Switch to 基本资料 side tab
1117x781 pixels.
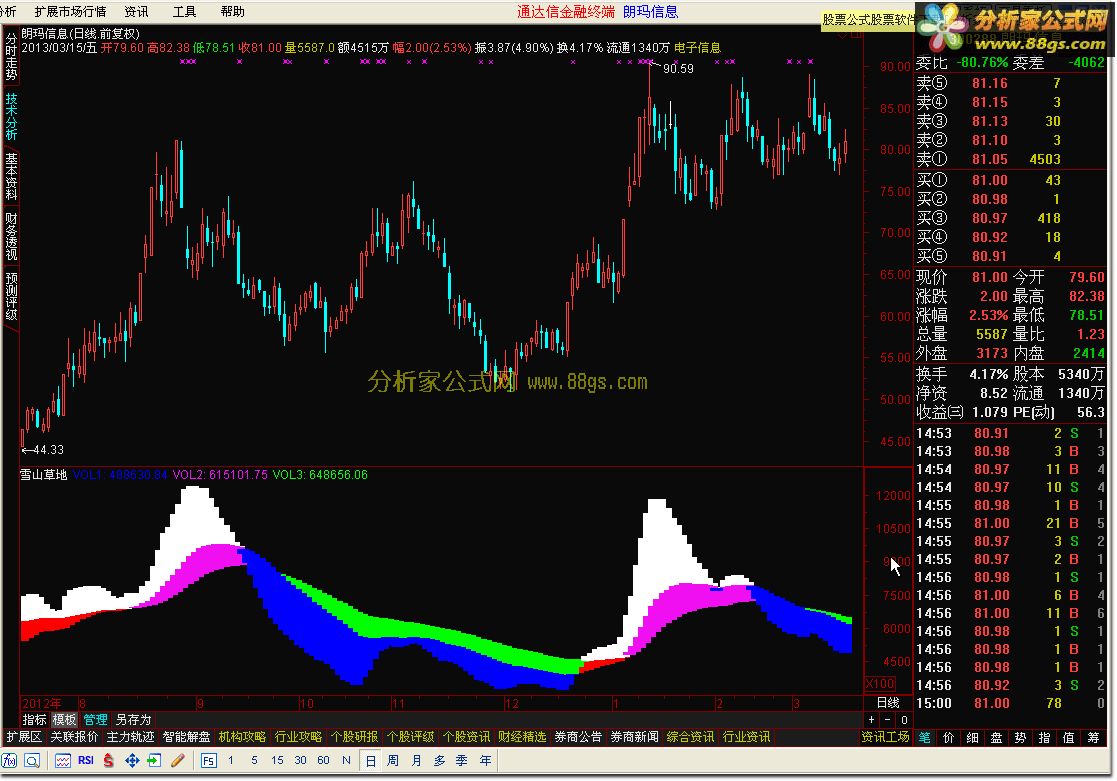[11, 175]
